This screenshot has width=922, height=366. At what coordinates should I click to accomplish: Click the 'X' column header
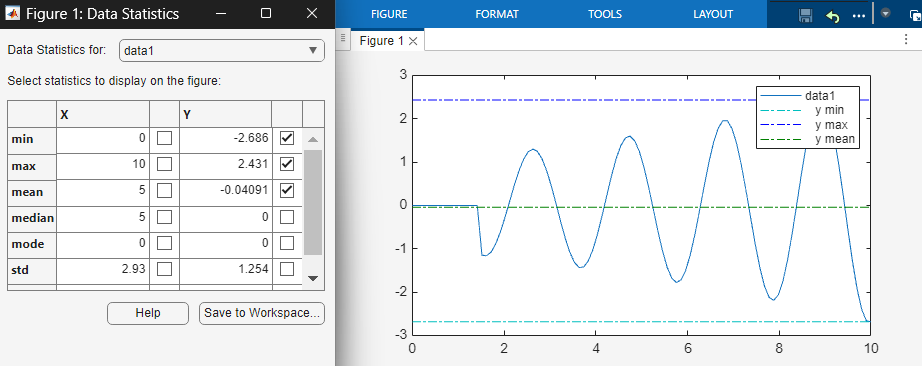103,115
